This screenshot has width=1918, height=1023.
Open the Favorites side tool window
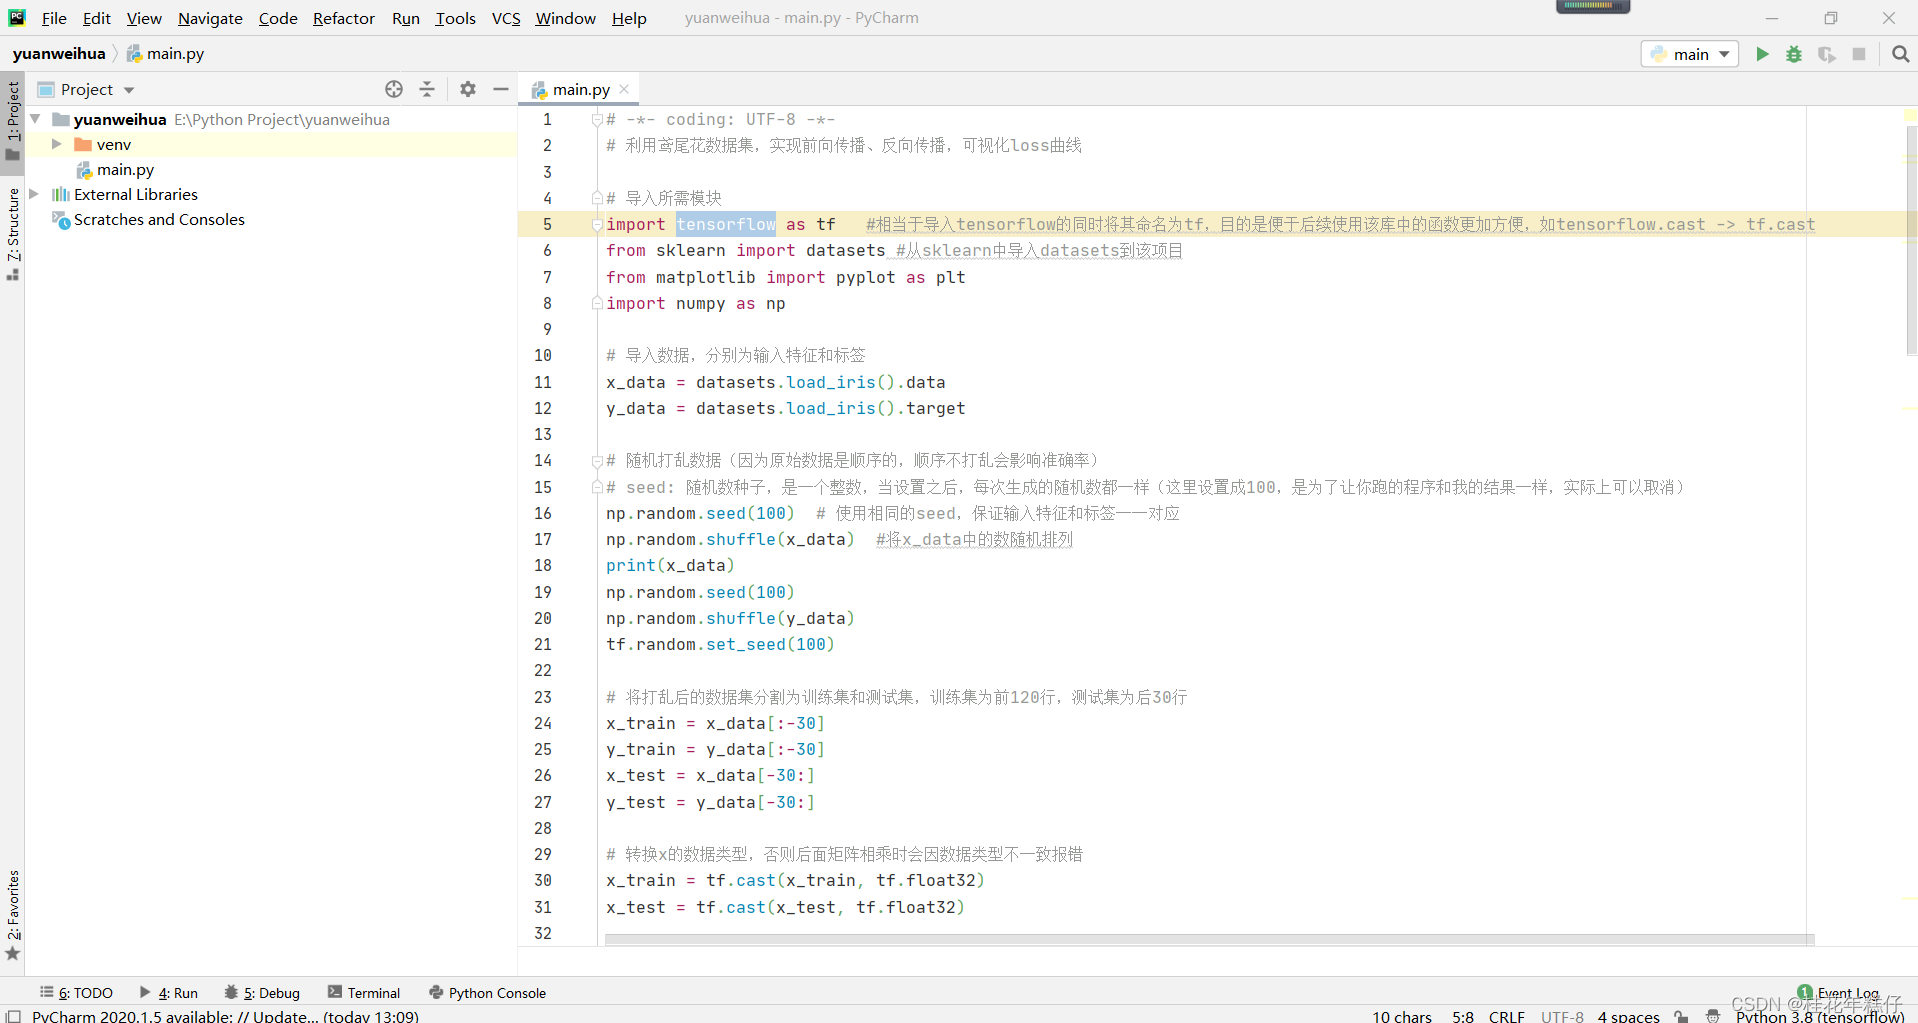click(x=12, y=914)
